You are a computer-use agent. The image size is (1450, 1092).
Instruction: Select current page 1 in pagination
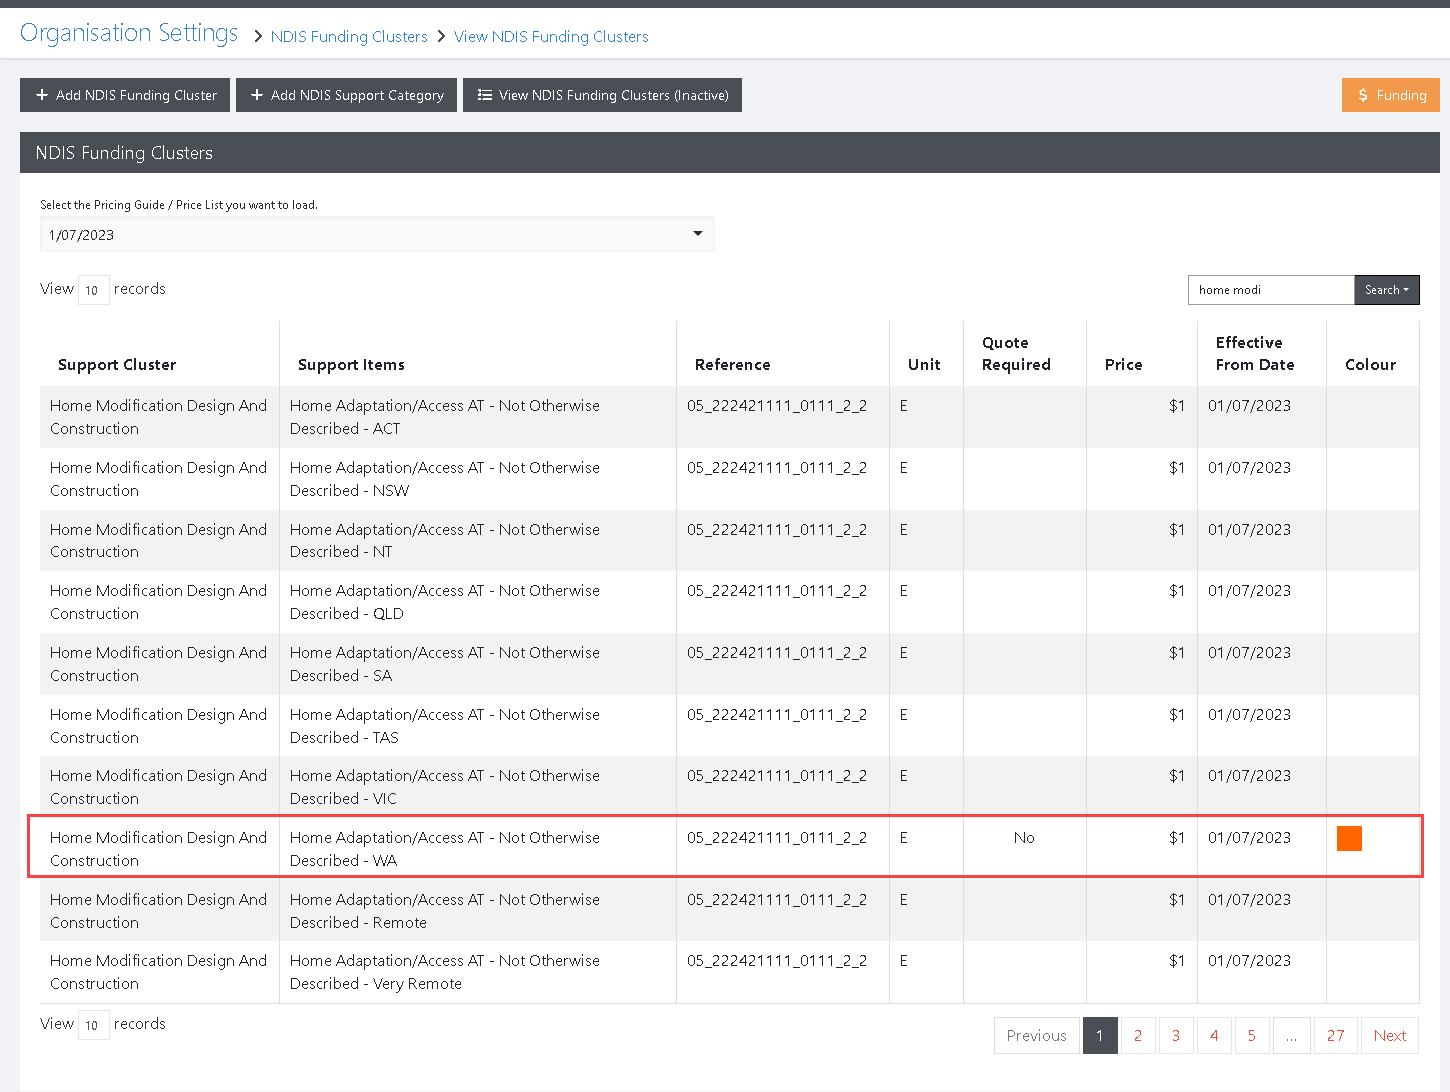[1100, 1036]
